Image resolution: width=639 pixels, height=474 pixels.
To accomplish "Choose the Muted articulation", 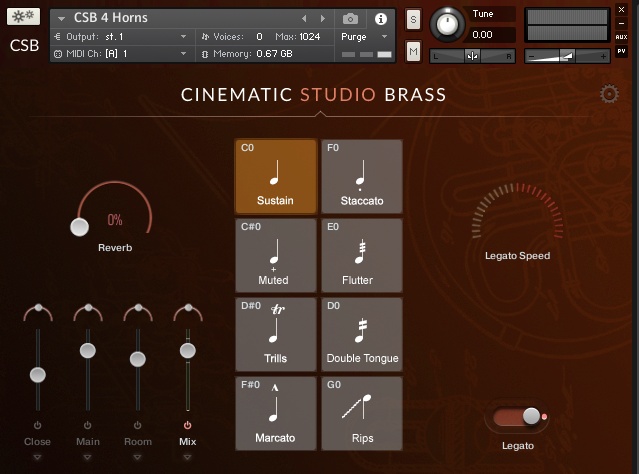I will (275, 255).
